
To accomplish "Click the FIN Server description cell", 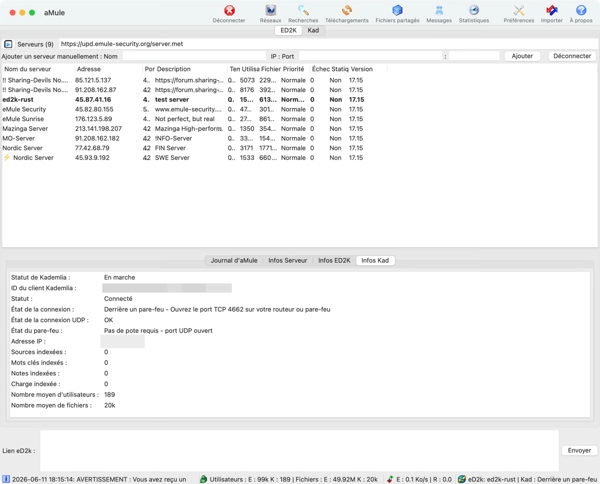I will coord(170,148).
